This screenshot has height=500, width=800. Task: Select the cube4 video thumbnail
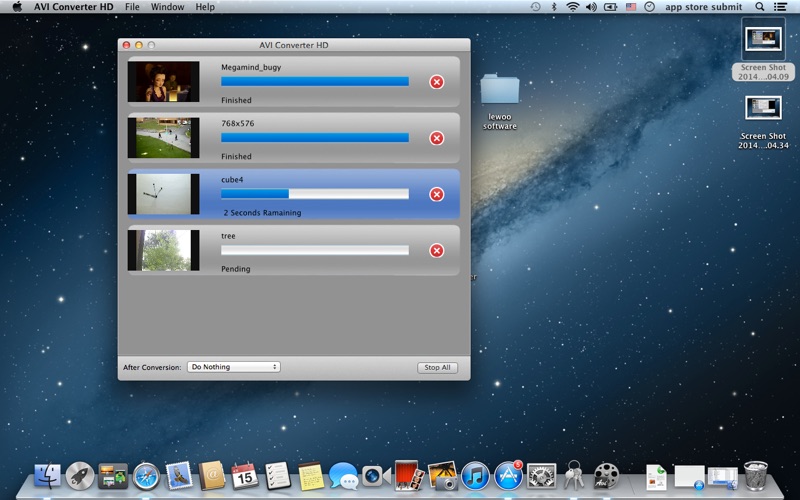point(163,194)
